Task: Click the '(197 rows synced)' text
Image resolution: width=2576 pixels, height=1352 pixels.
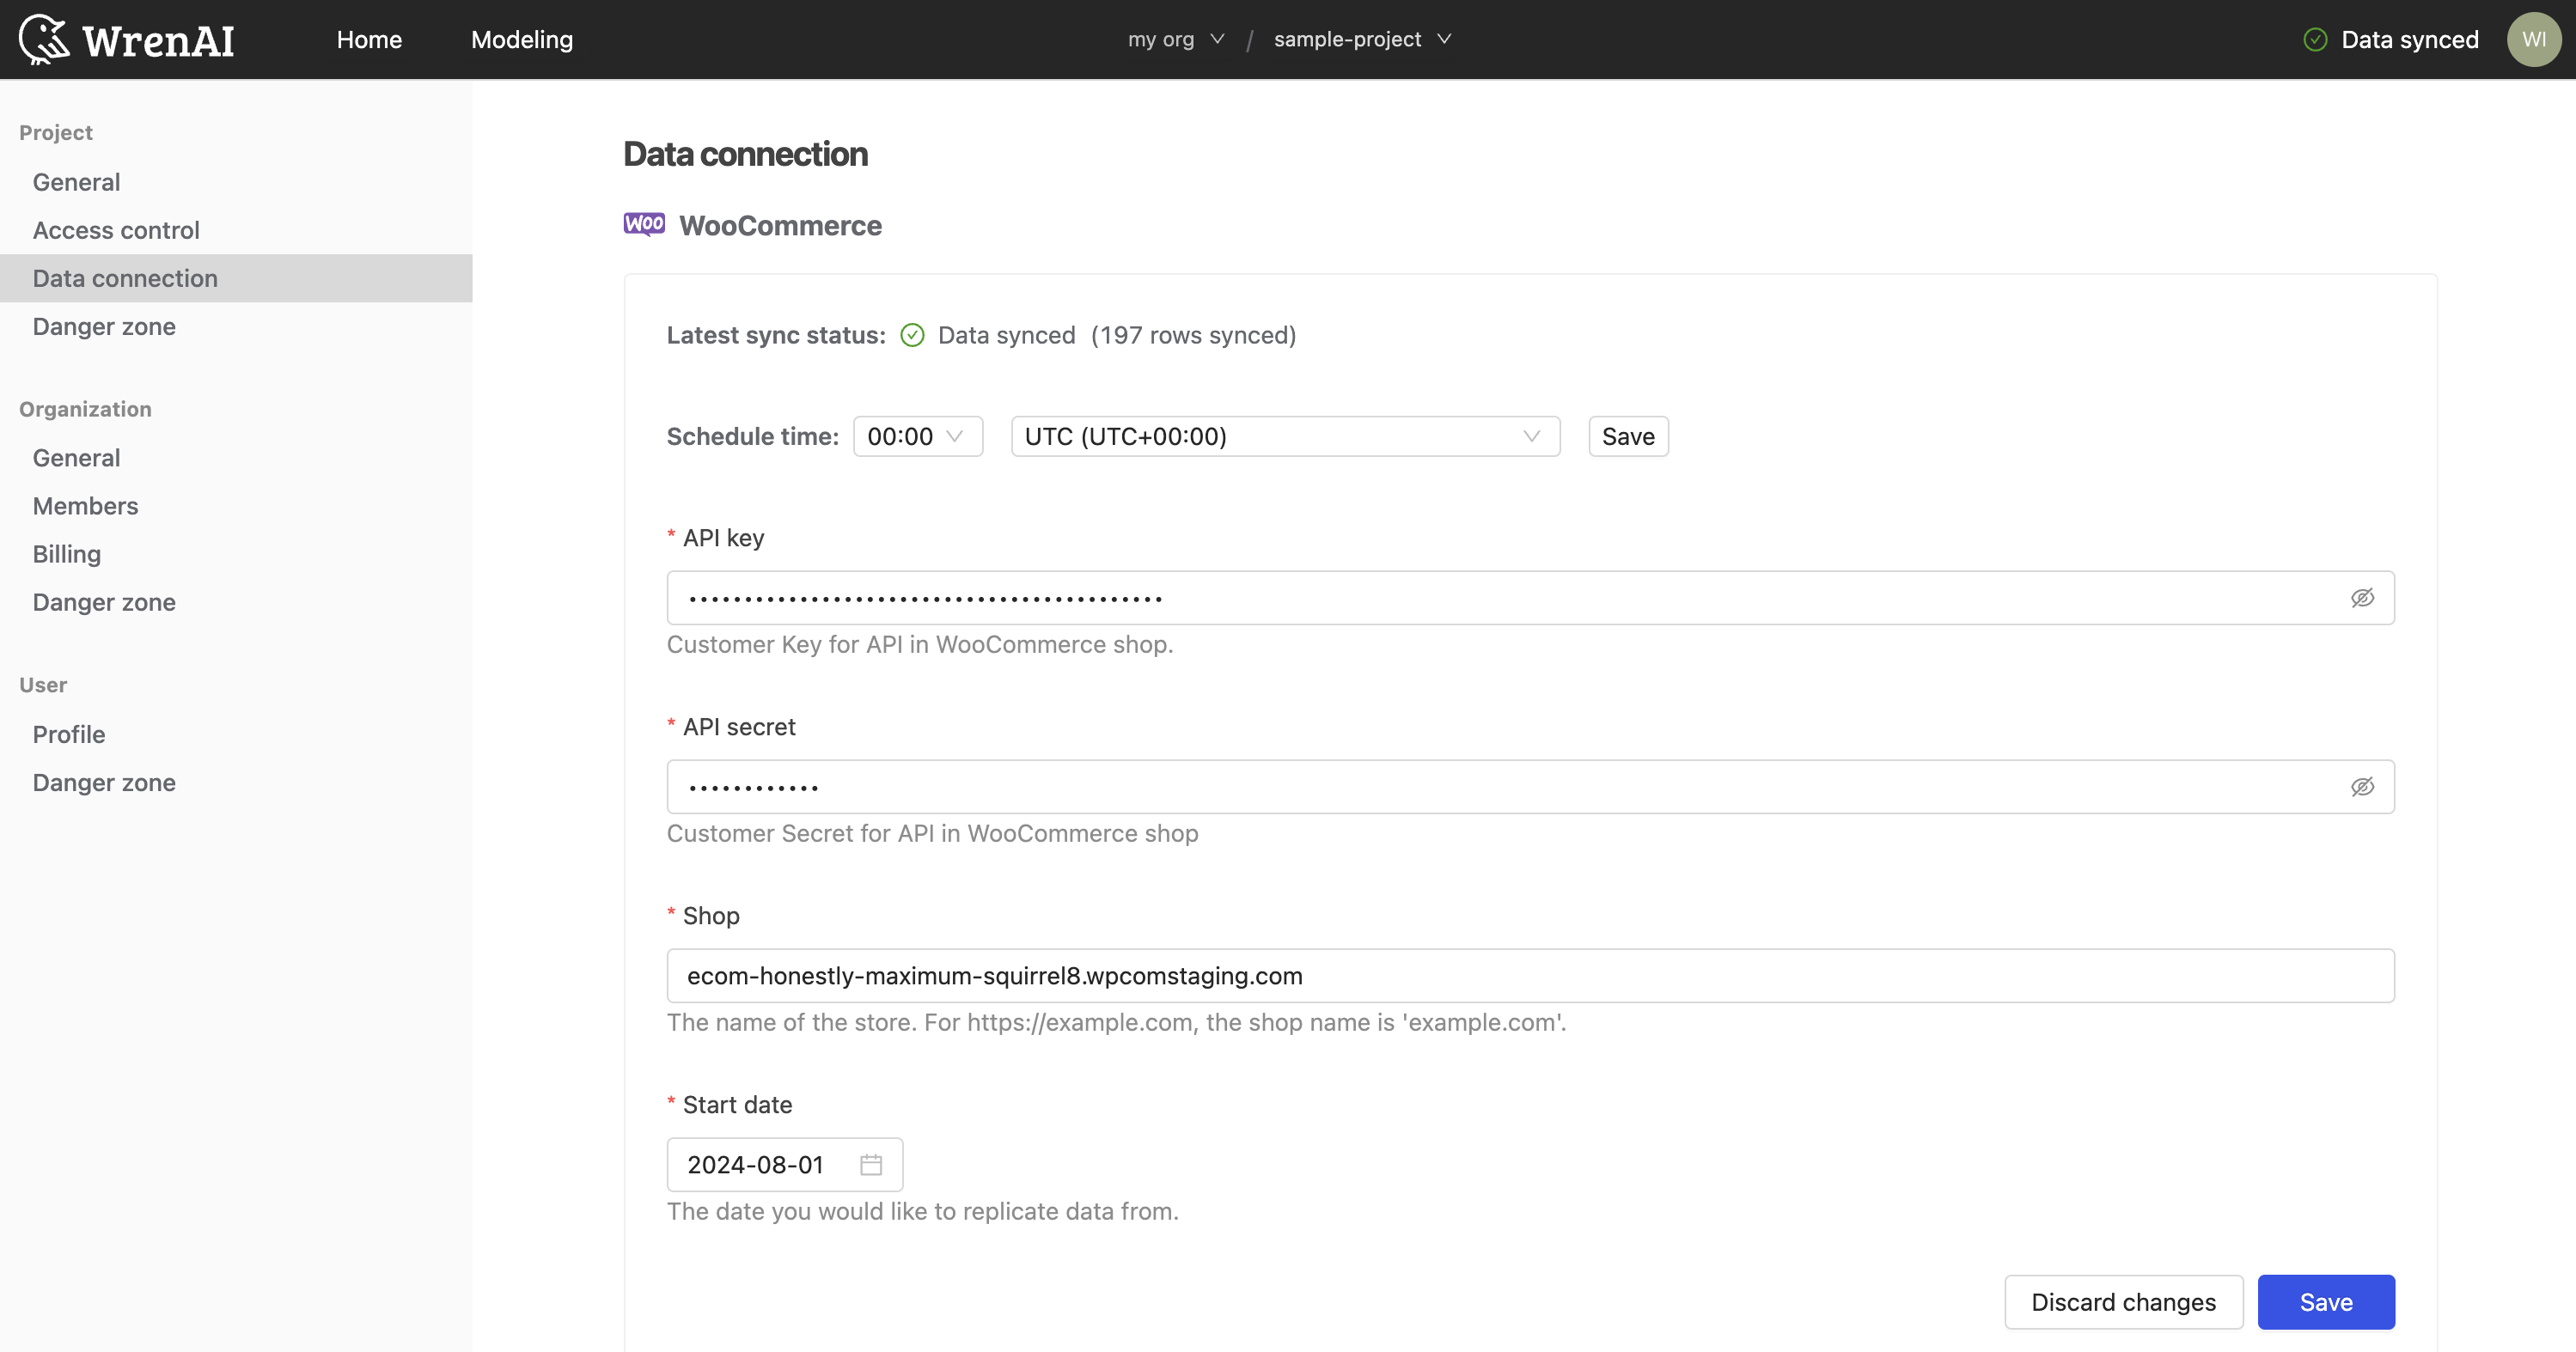Action: [x=1193, y=335]
